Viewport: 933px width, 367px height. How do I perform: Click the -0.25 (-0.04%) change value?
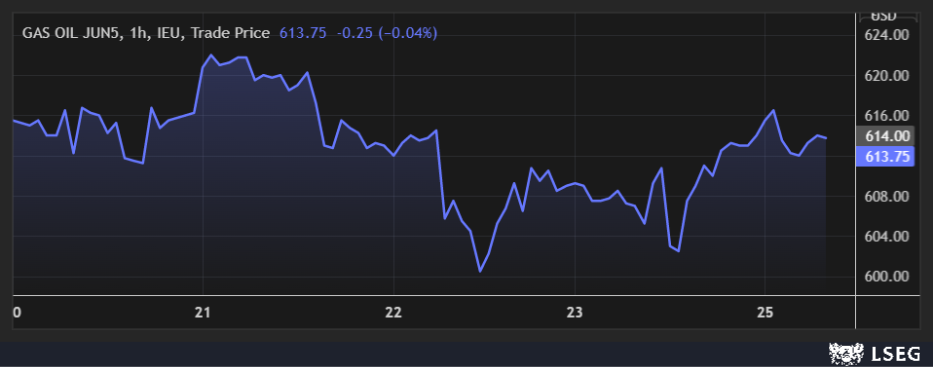click(x=387, y=33)
